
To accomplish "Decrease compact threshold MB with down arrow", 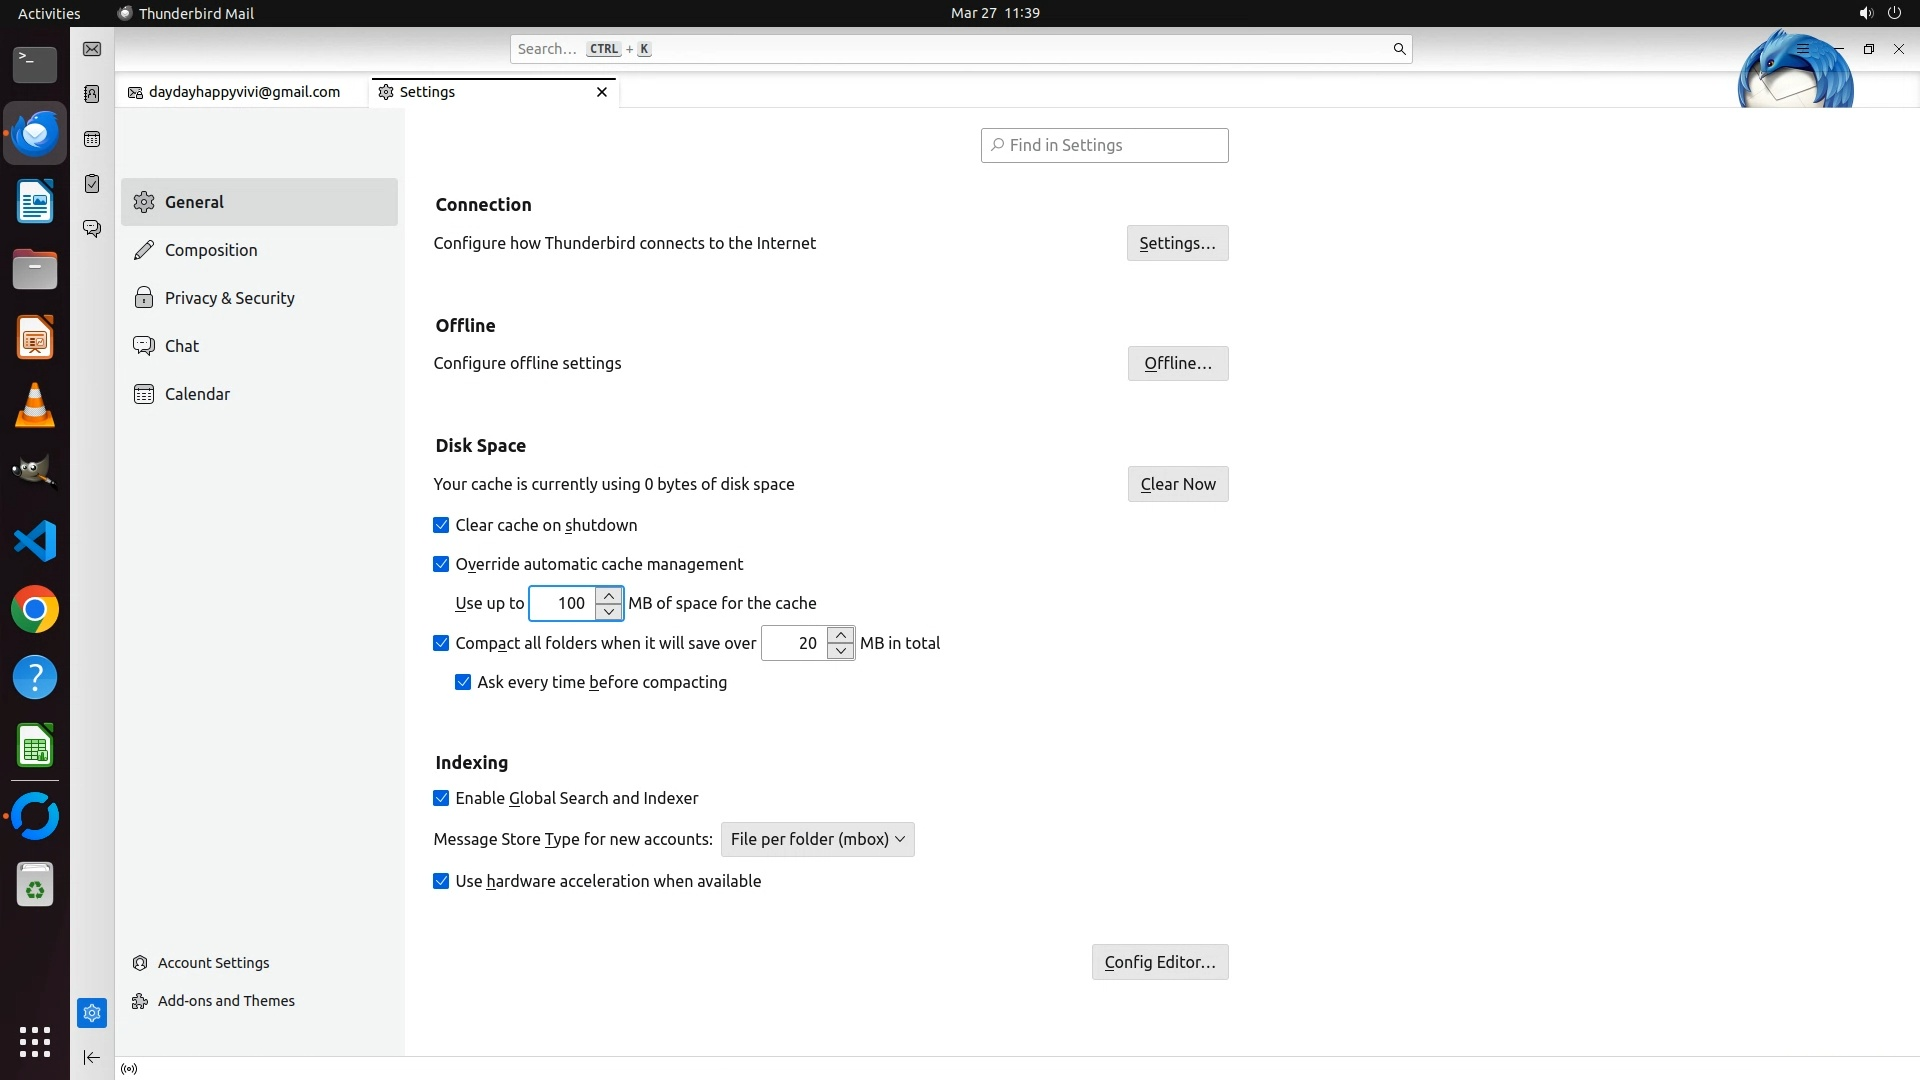I will [x=841, y=651].
